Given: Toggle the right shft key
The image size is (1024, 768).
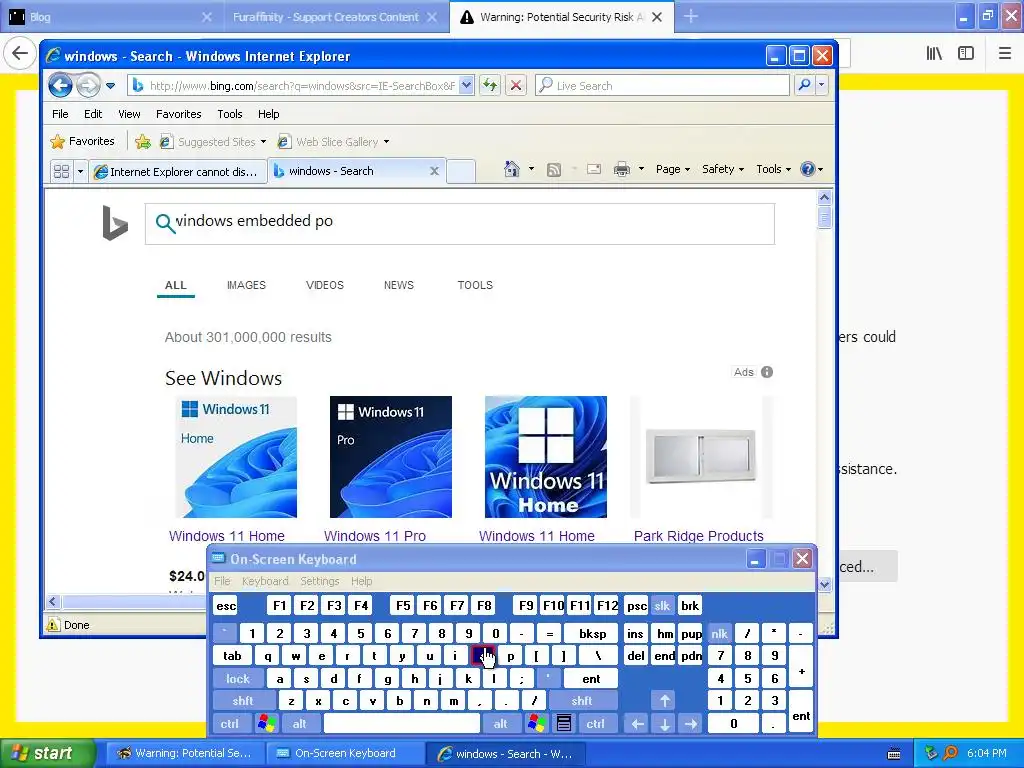Looking at the screenshot, I should pos(582,701).
